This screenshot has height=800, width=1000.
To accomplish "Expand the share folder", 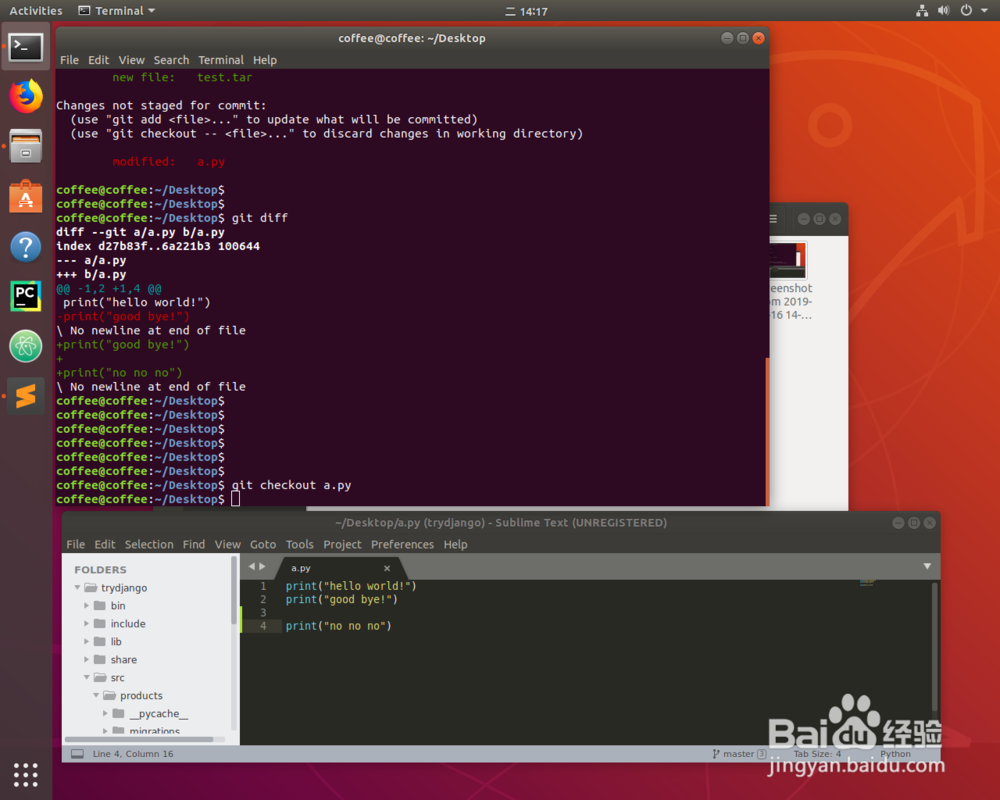I will tap(87, 659).
